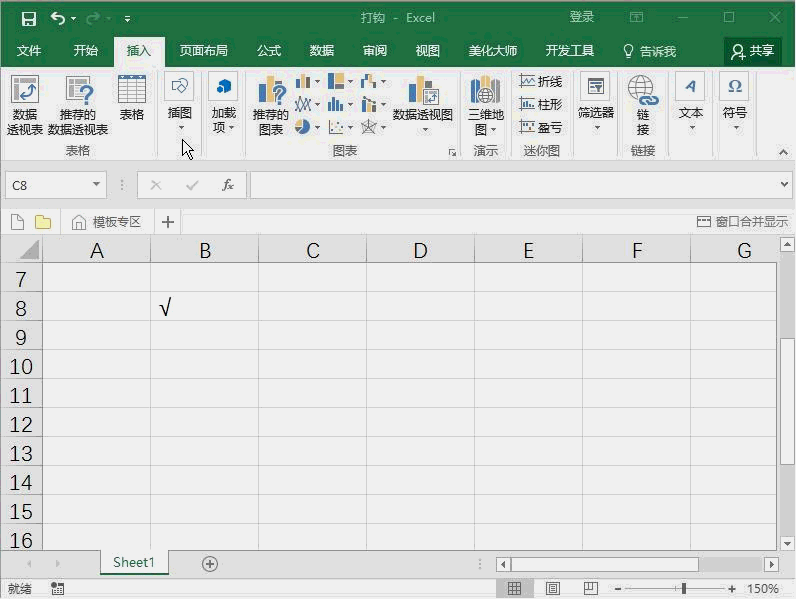The width and height of the screenshot is (796, 599).
Task: Click 登录 to sign in
Action: click(x=582, y=17)
